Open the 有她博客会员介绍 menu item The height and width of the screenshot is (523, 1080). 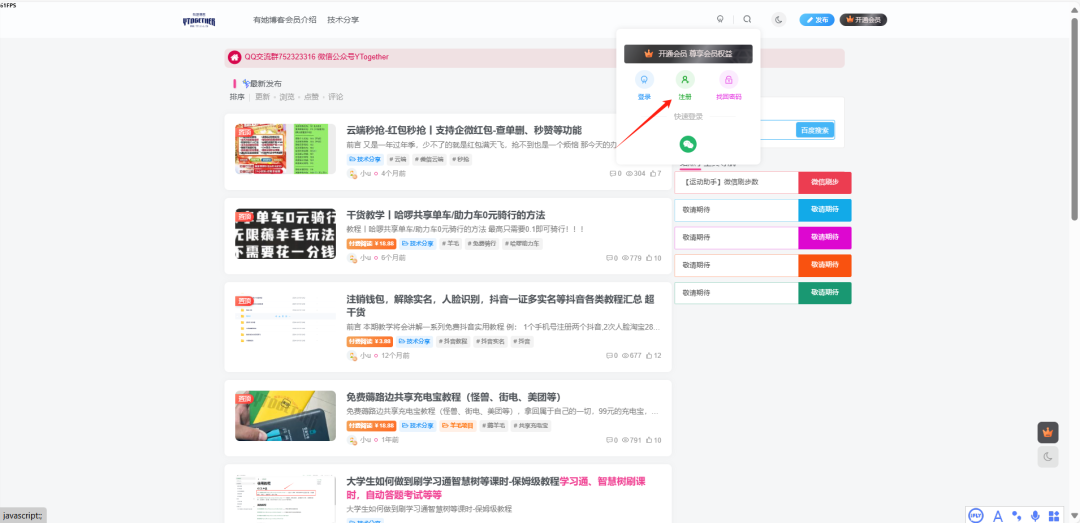pyautogui.click(x=284, y=20)
